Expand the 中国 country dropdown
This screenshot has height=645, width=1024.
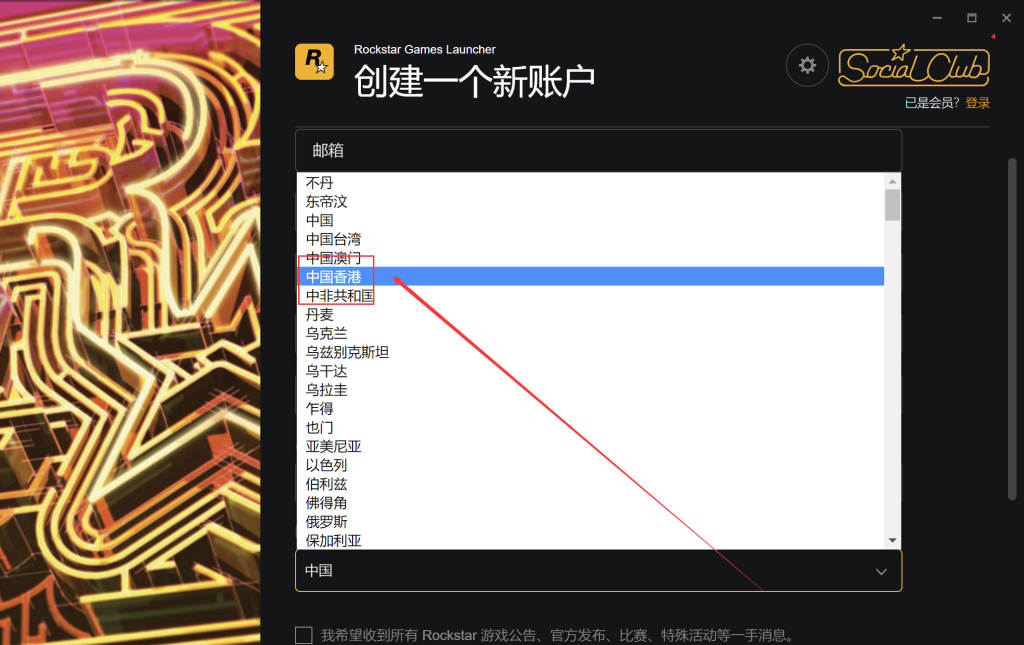[598, 571]
